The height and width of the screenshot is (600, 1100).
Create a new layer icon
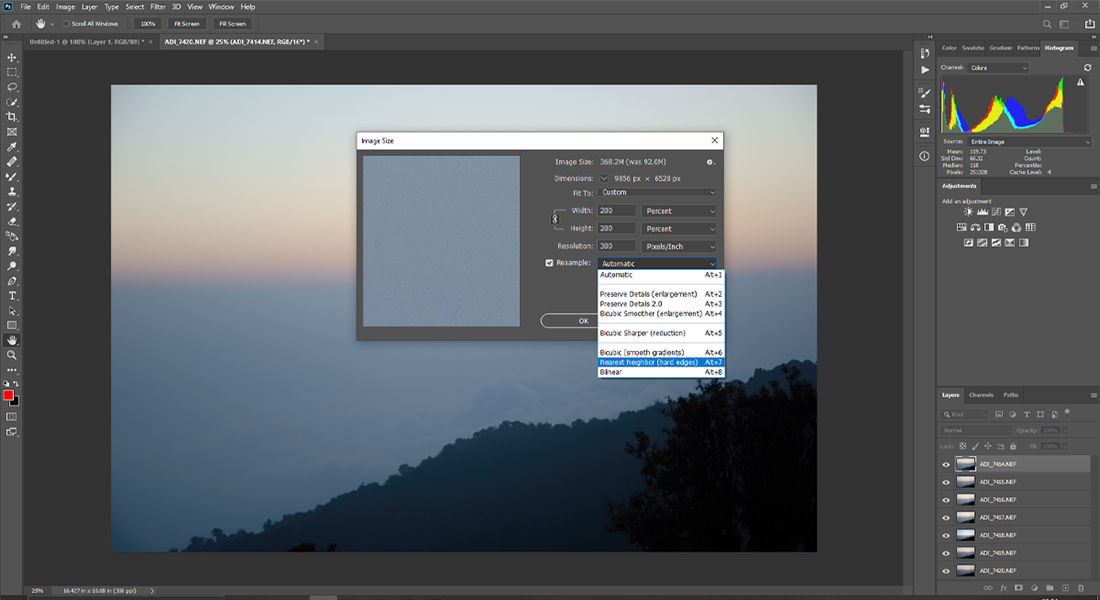pos(1065,587)
